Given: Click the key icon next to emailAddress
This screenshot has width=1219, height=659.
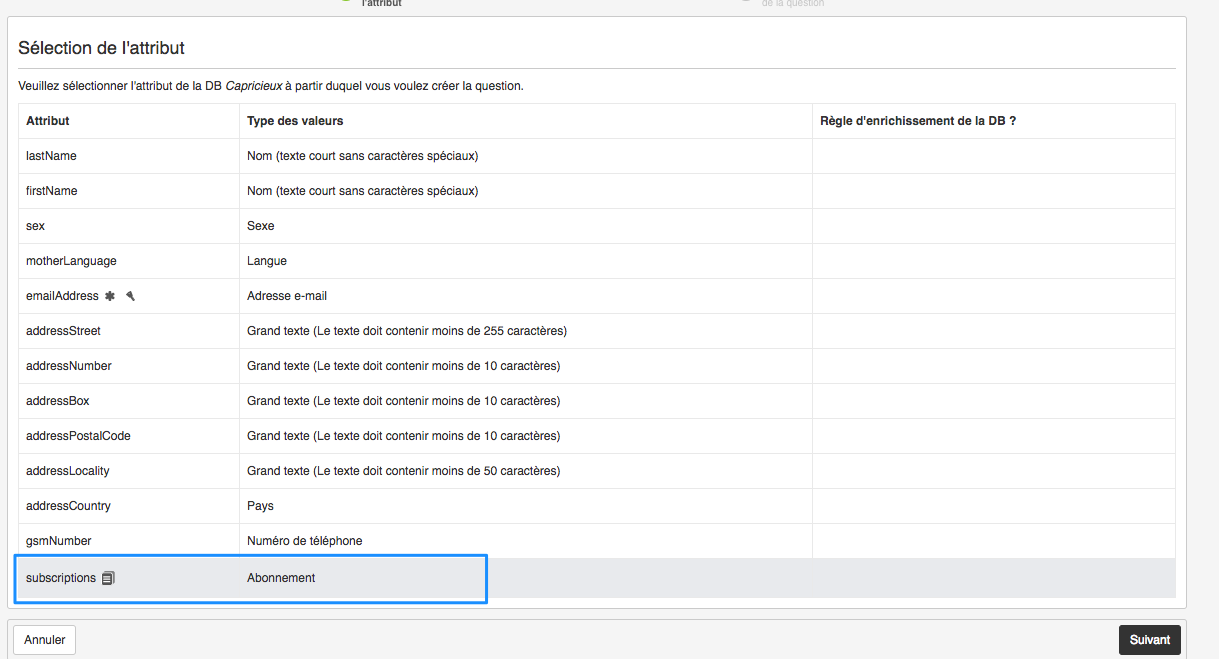Looking at the screenshot, I should point(131,296).
